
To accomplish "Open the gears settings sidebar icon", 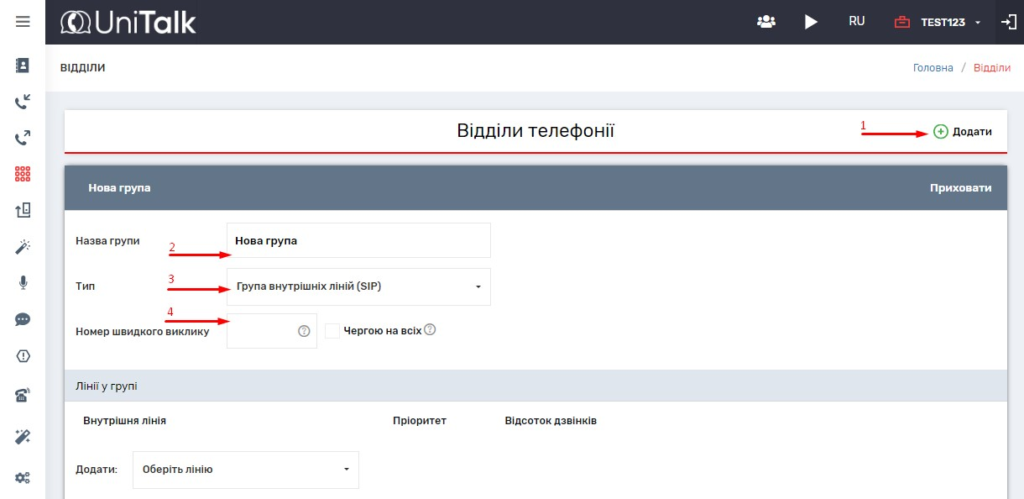I will pos(22,478).
